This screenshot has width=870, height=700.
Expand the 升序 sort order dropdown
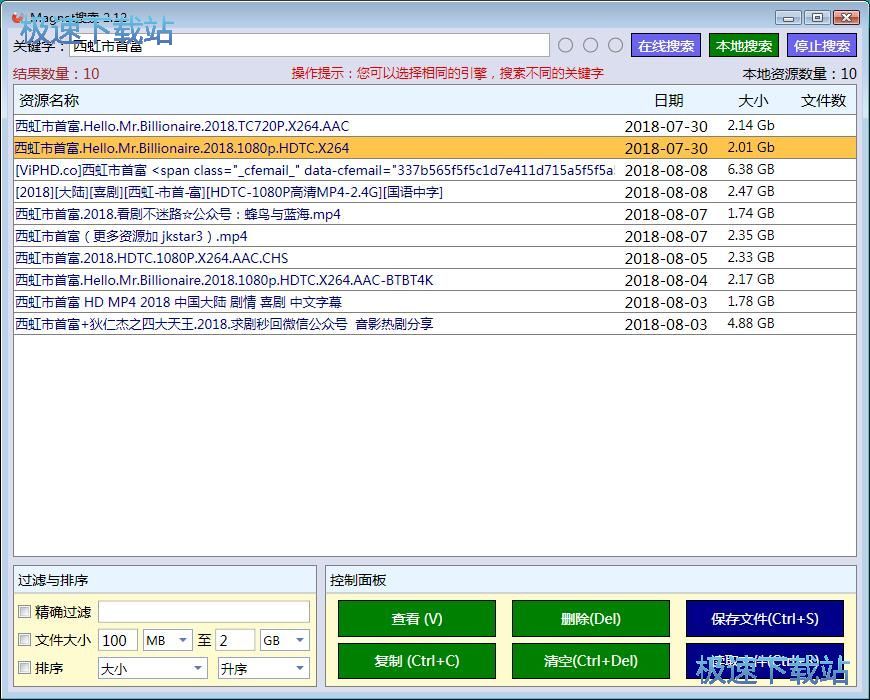(x=264, y=668)
